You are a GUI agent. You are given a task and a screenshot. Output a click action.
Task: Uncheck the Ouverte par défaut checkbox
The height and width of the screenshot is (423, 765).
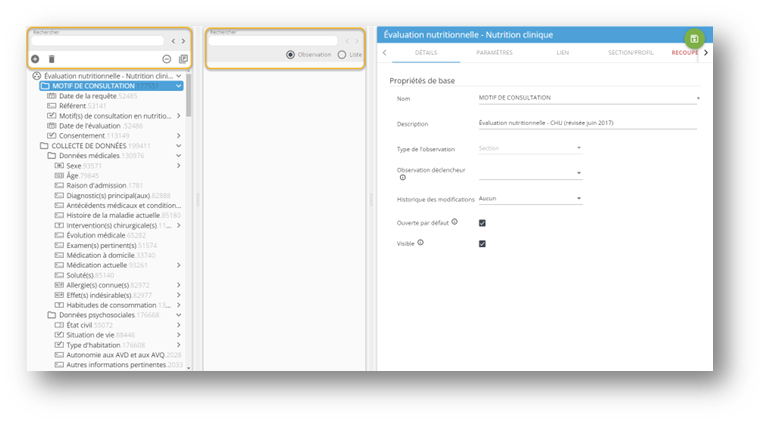click(x=482, y=223)
